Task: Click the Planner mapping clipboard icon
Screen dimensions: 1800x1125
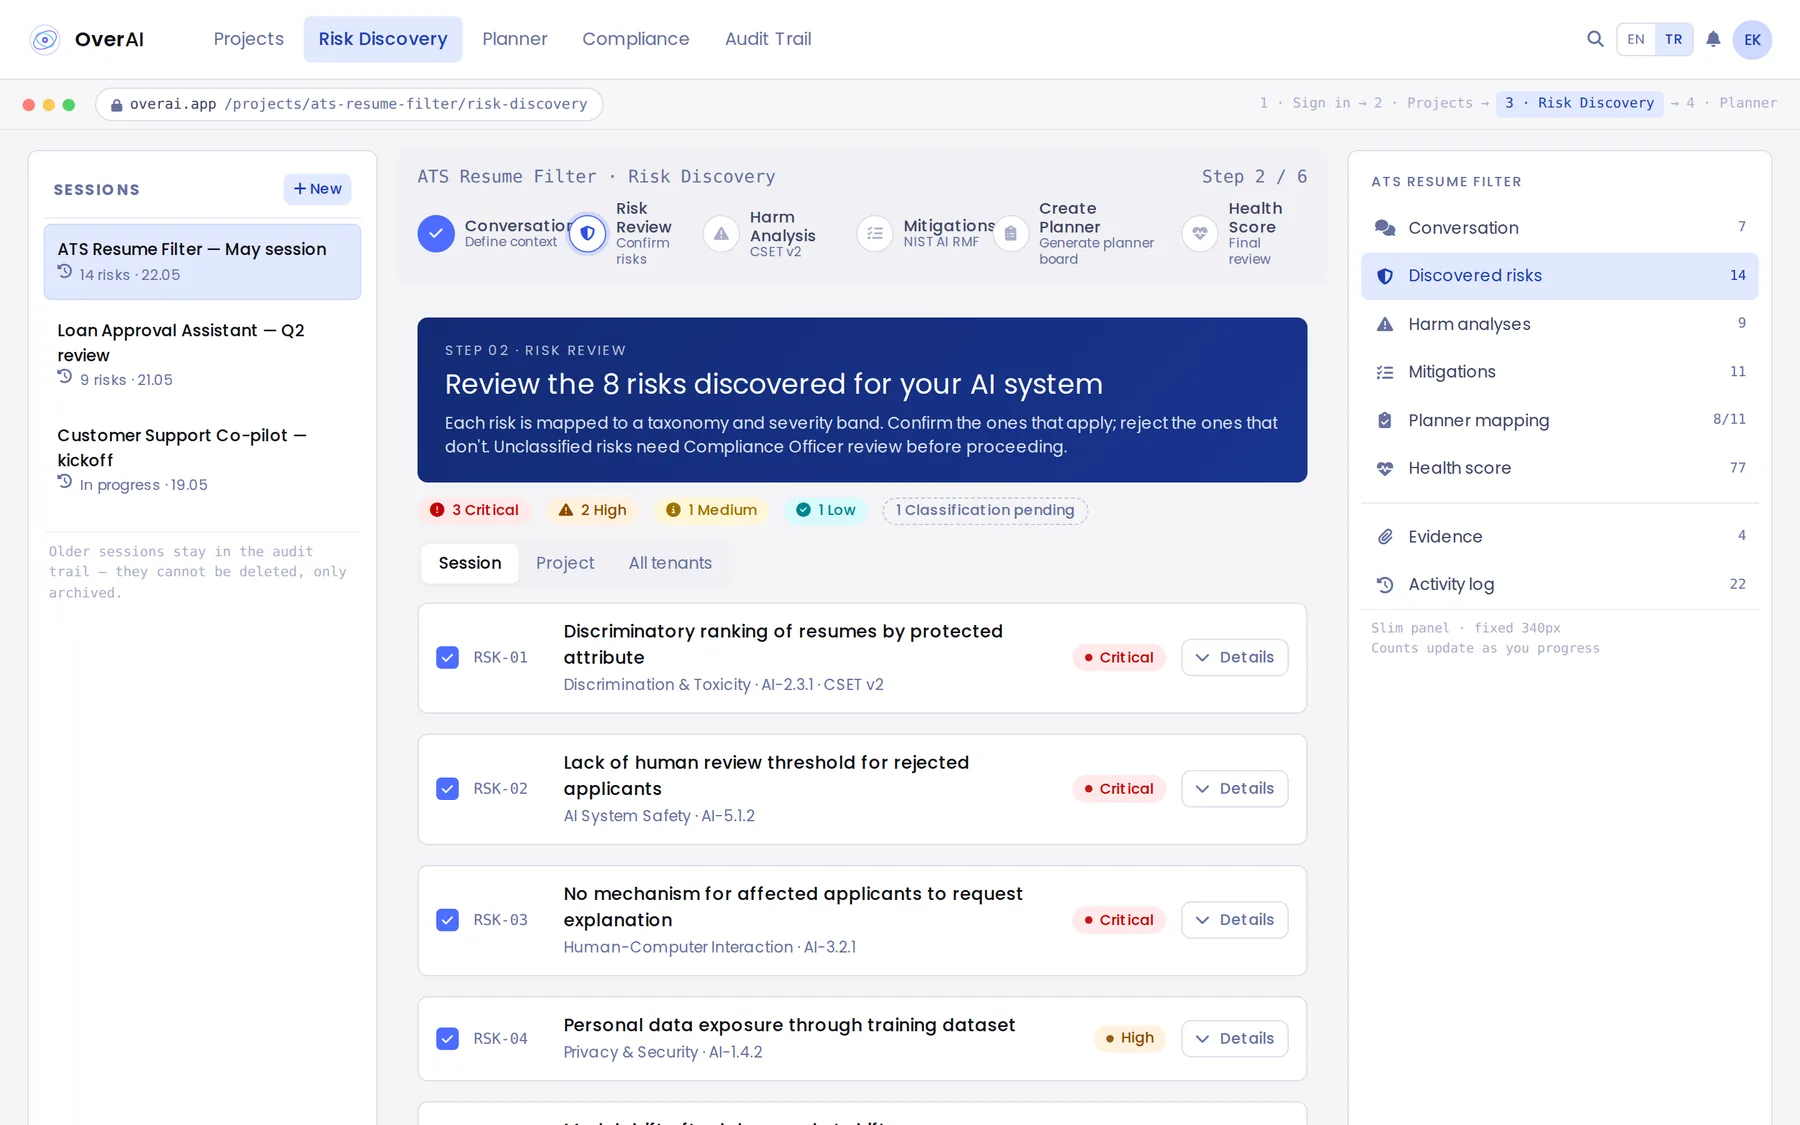Action: coord(1385,420)
